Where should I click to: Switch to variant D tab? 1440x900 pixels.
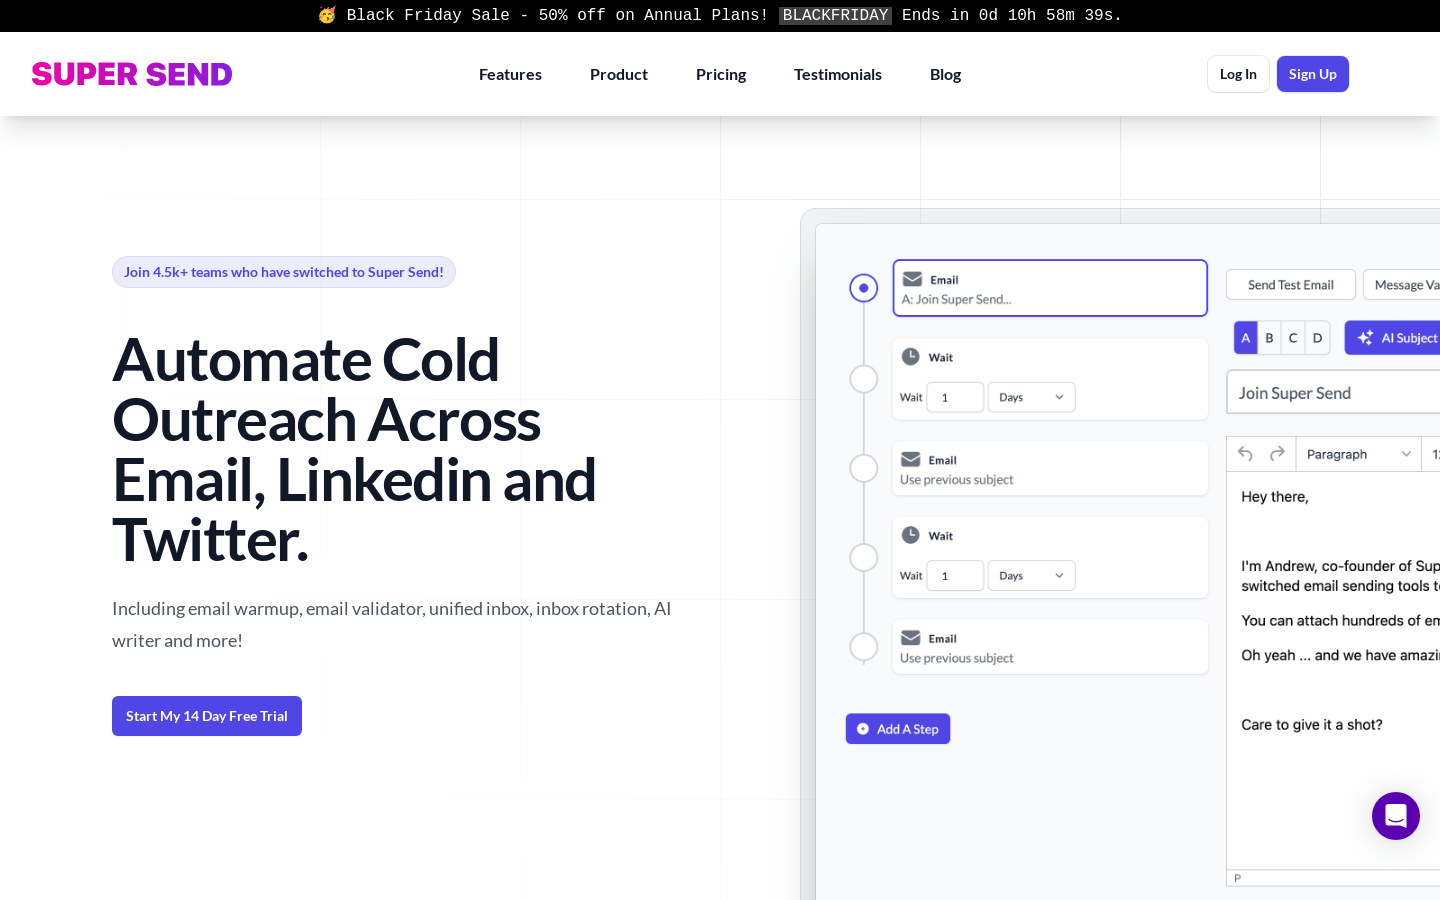(x=1317, y=338)
